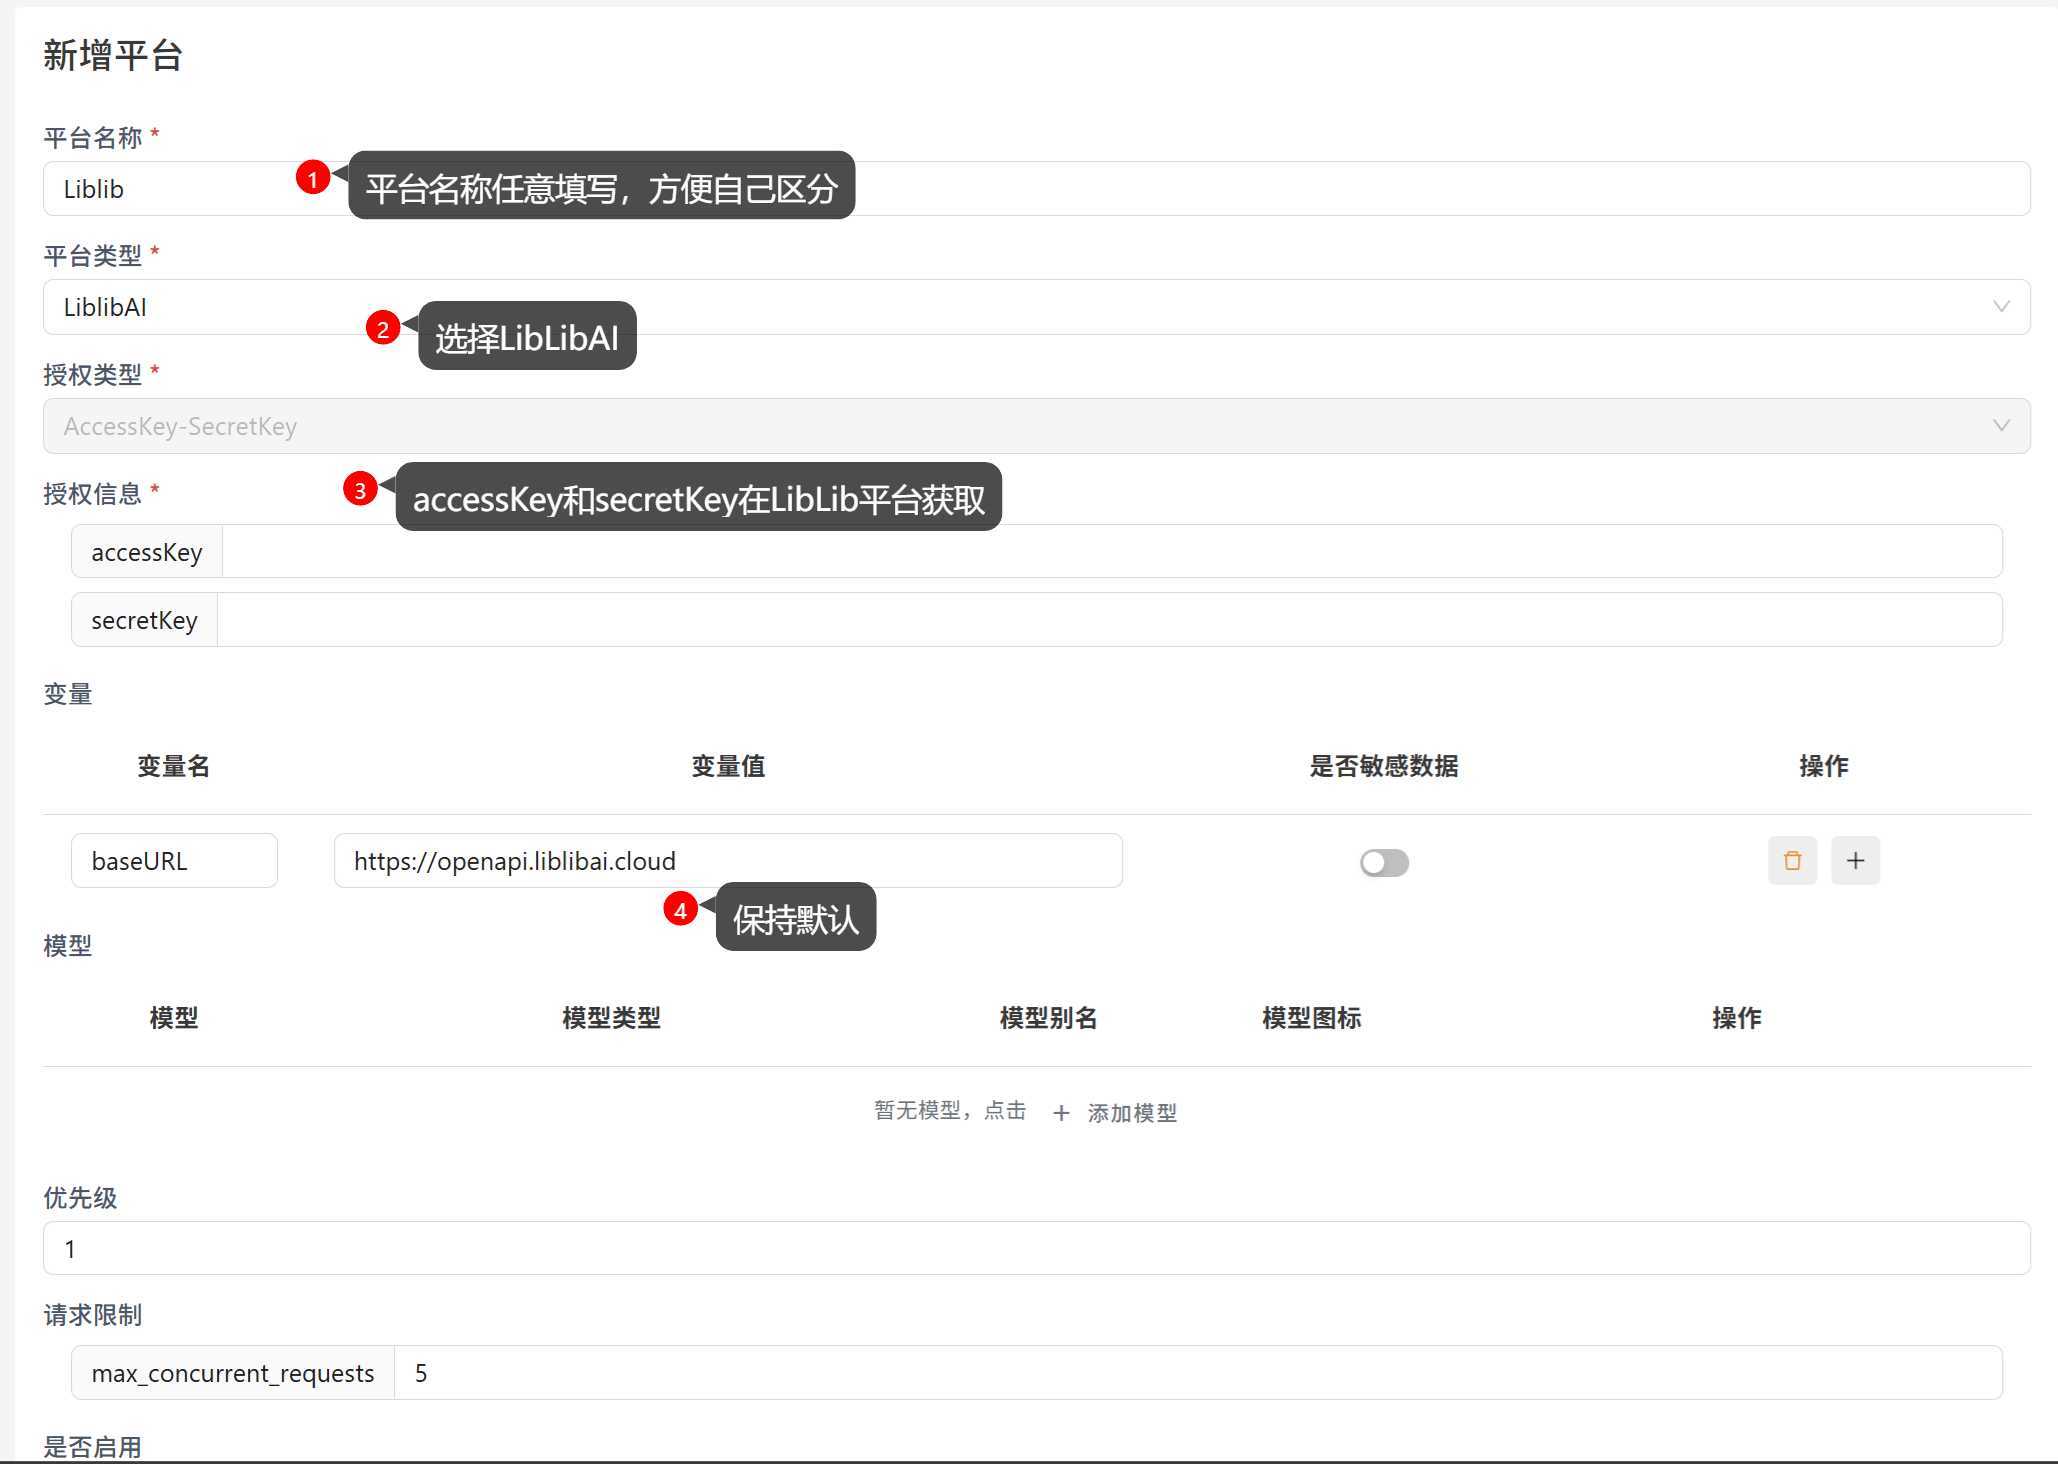Image resolution: width=2058 pixels, height=1464 pixels.
Task: Click the 模型图标 column header
Action: [1311, 1018]
